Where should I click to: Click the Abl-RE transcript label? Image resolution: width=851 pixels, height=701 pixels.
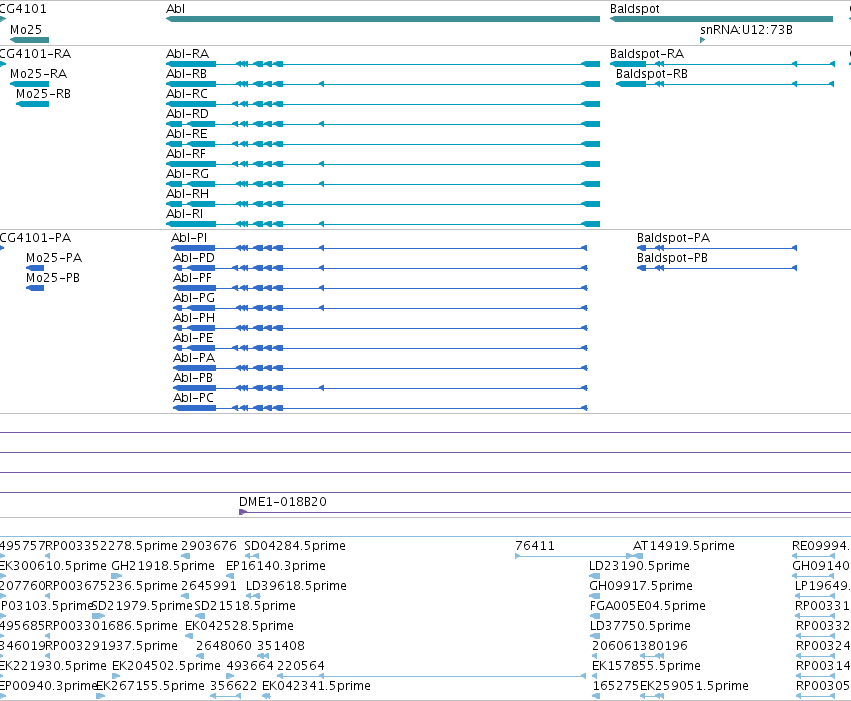pyautogui.click(x=187, y=134)
